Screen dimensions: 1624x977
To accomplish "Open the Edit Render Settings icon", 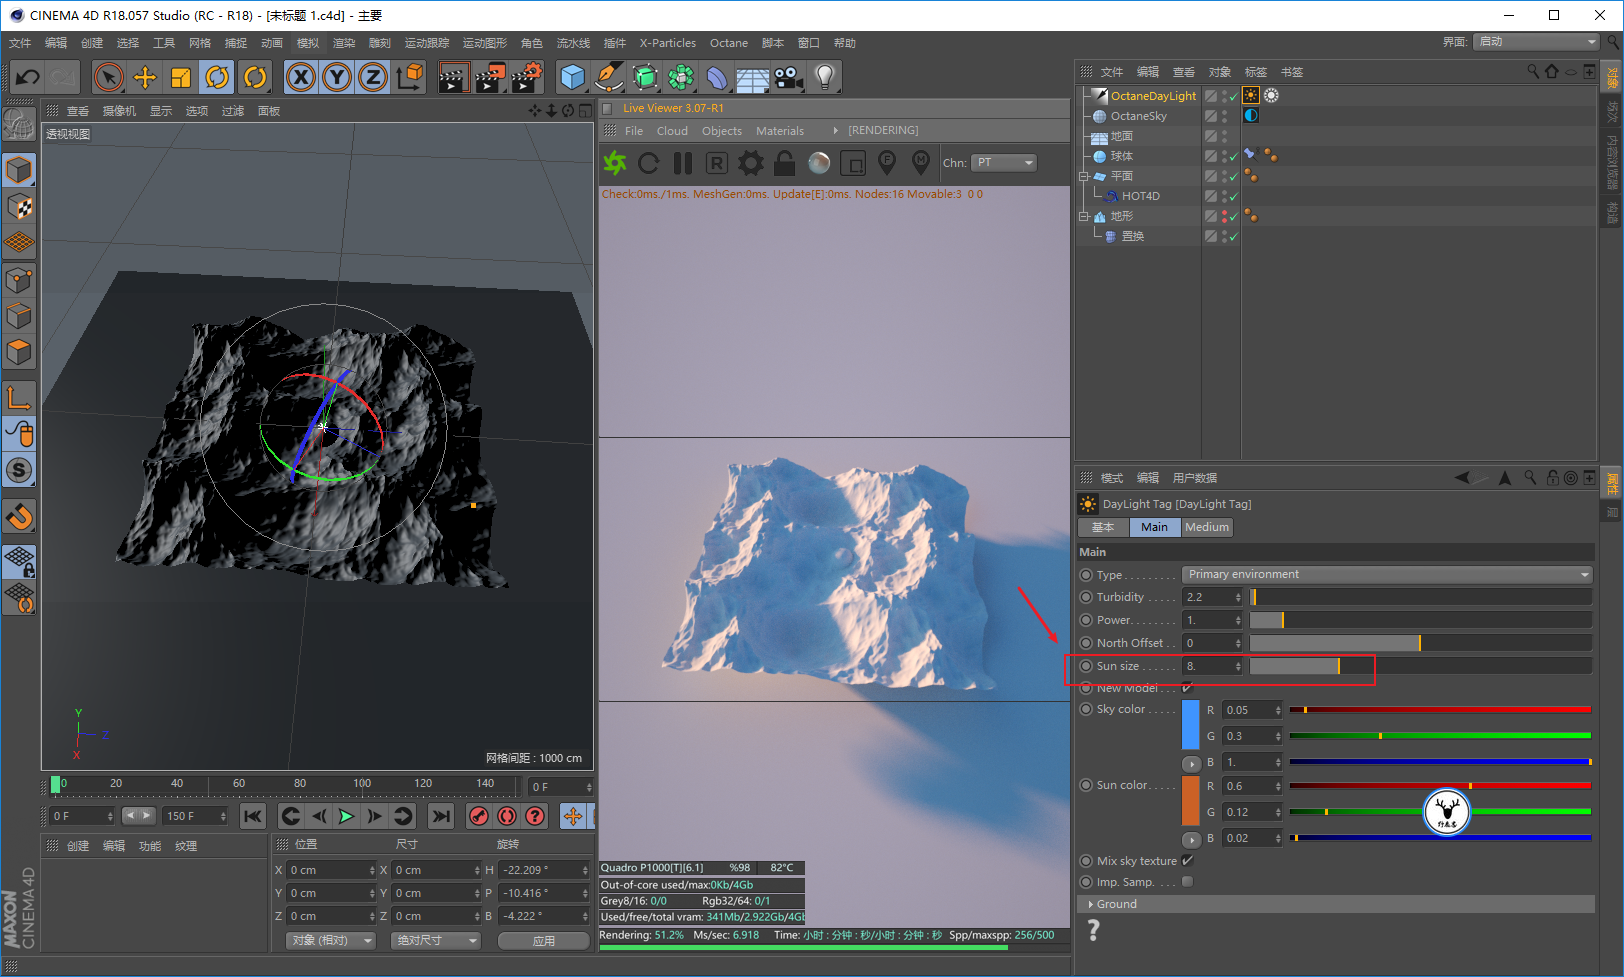I will pyautogui.click(x=527, y=77).
